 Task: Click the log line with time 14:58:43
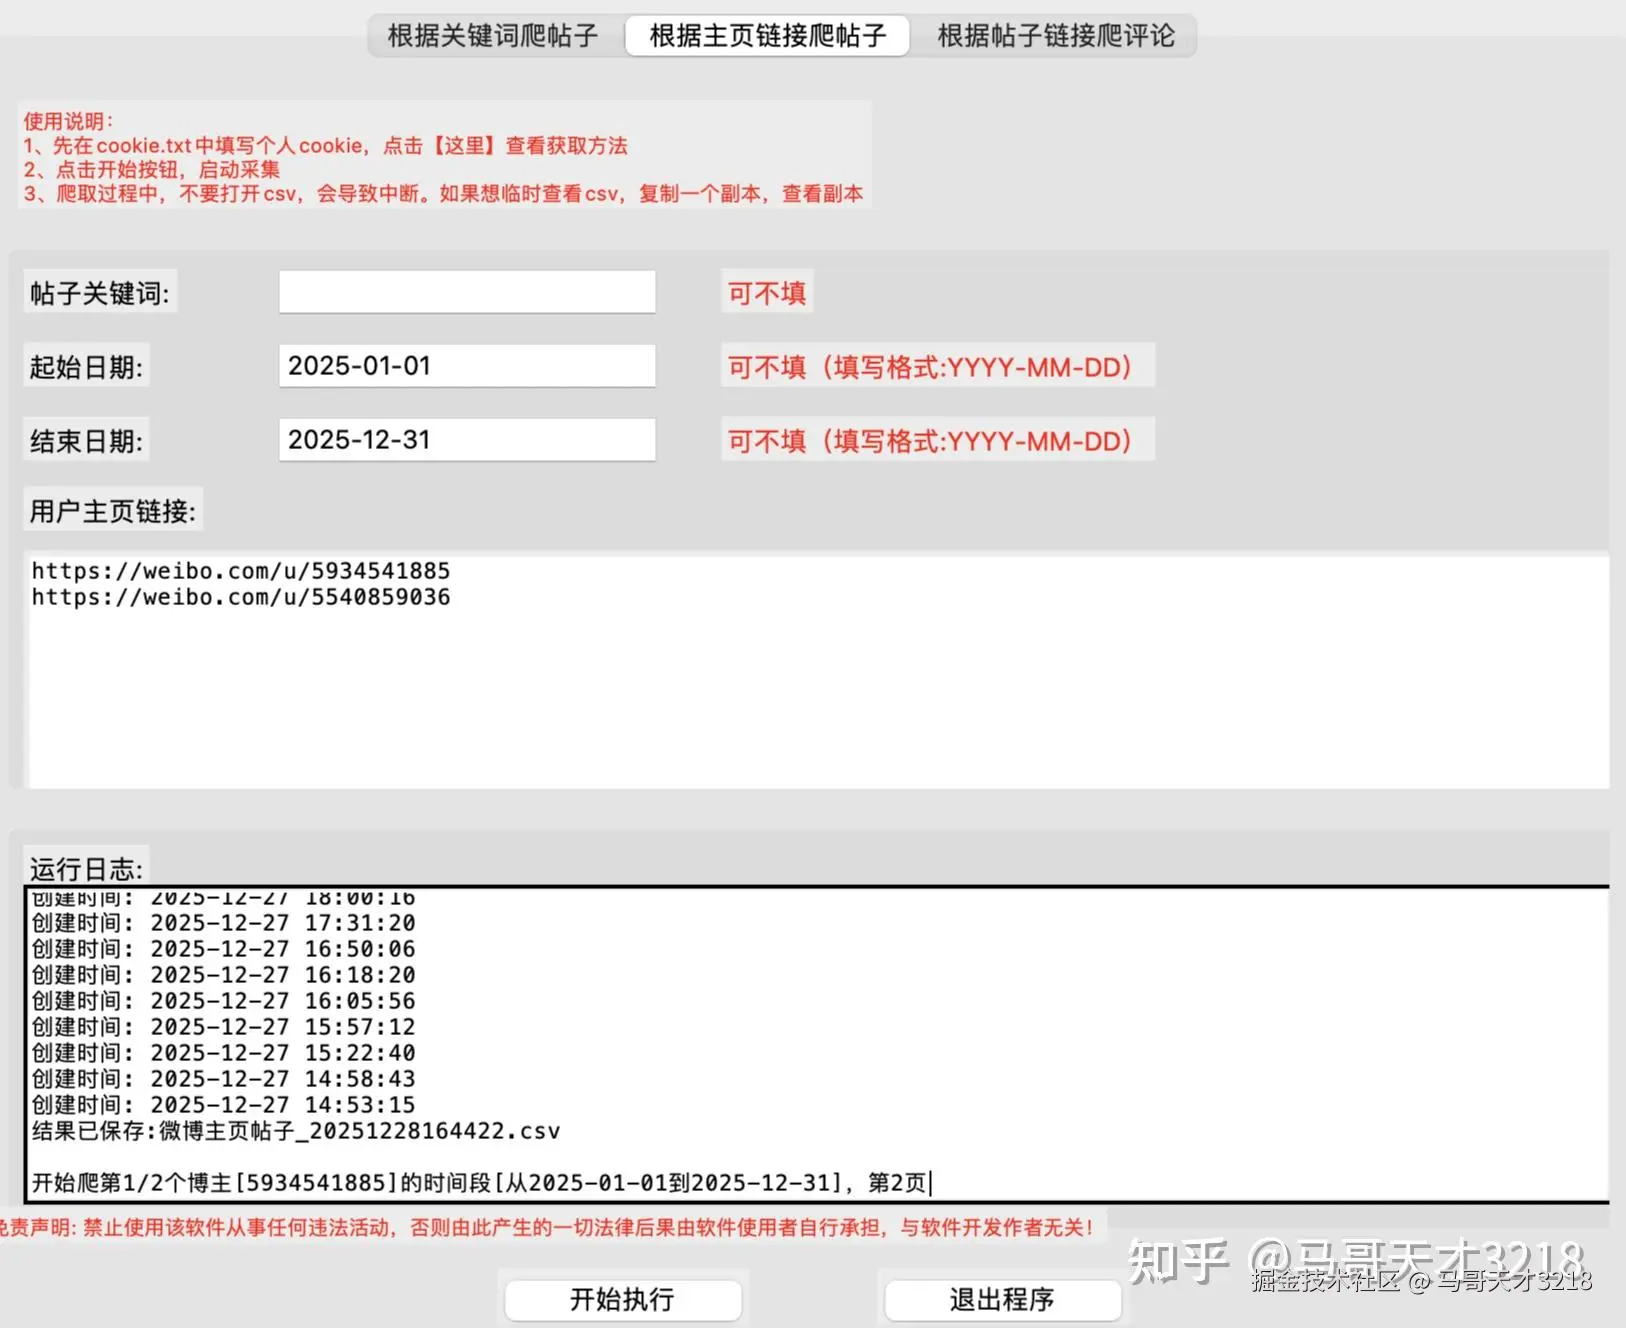tap(224, 1079)
